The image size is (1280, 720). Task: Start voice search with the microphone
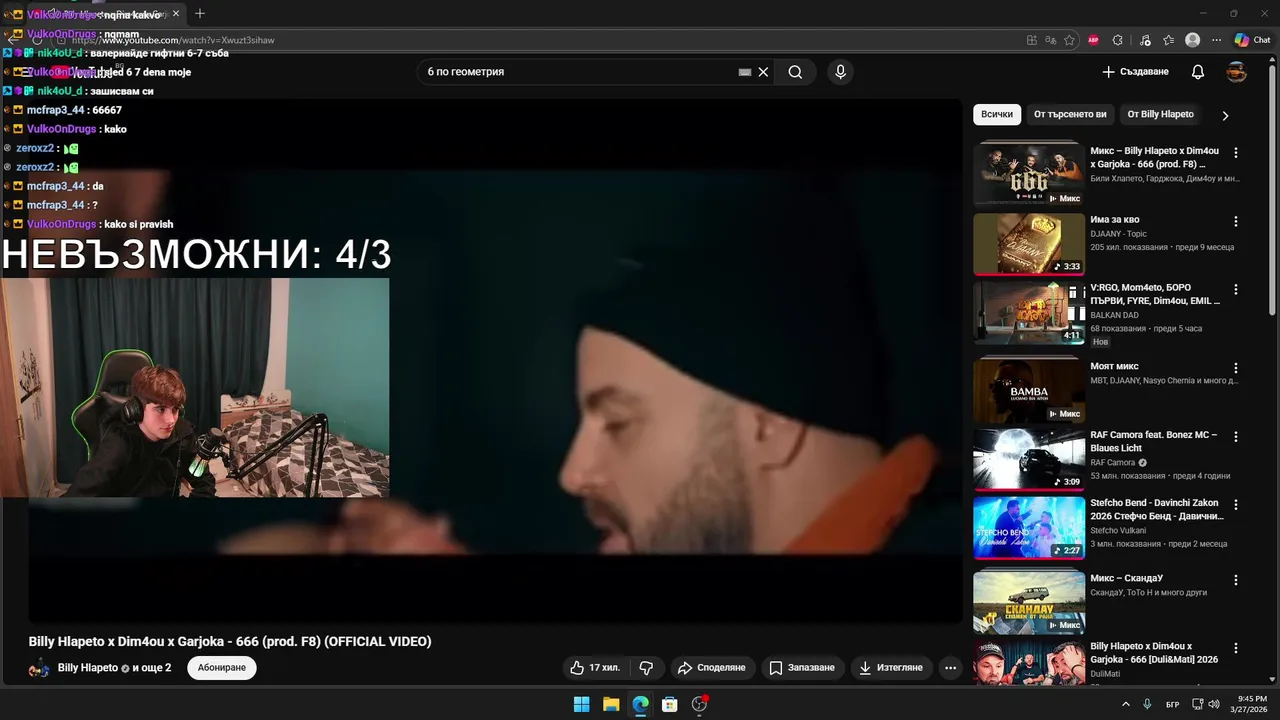click(840, 72)
